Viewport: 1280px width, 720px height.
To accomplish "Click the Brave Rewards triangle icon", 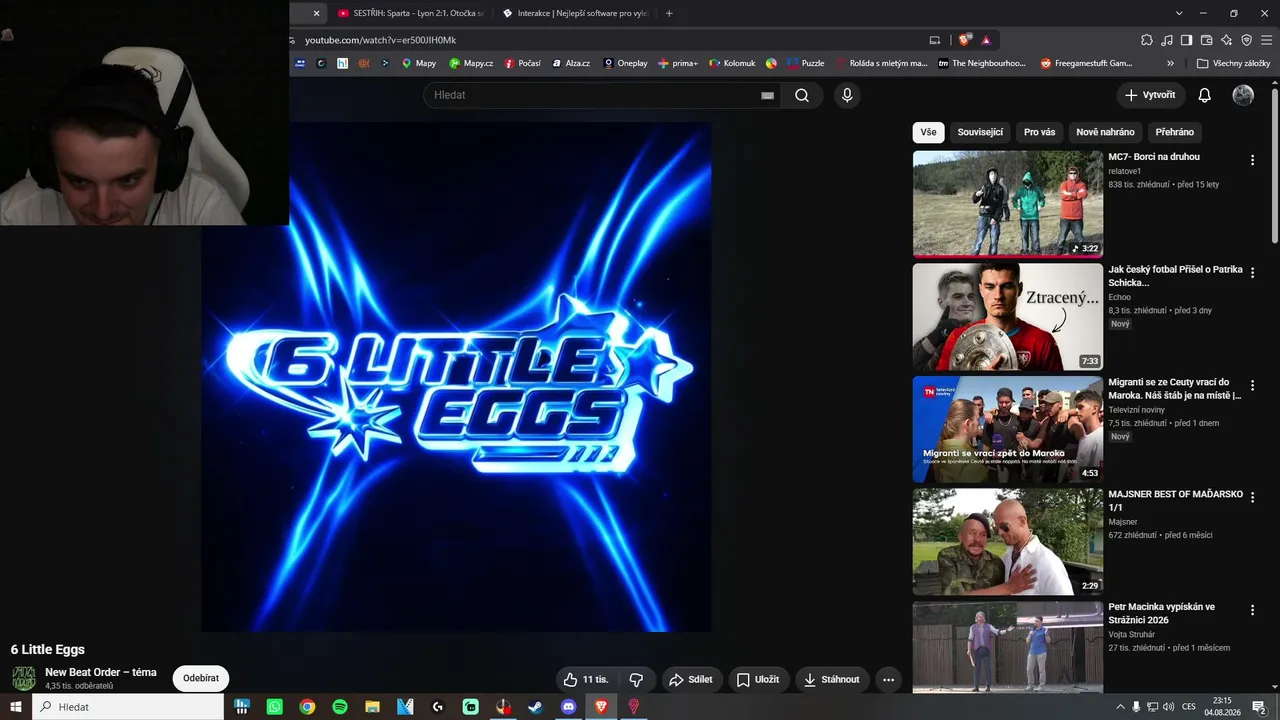I will pyautogui.click(x=986, y=40).
